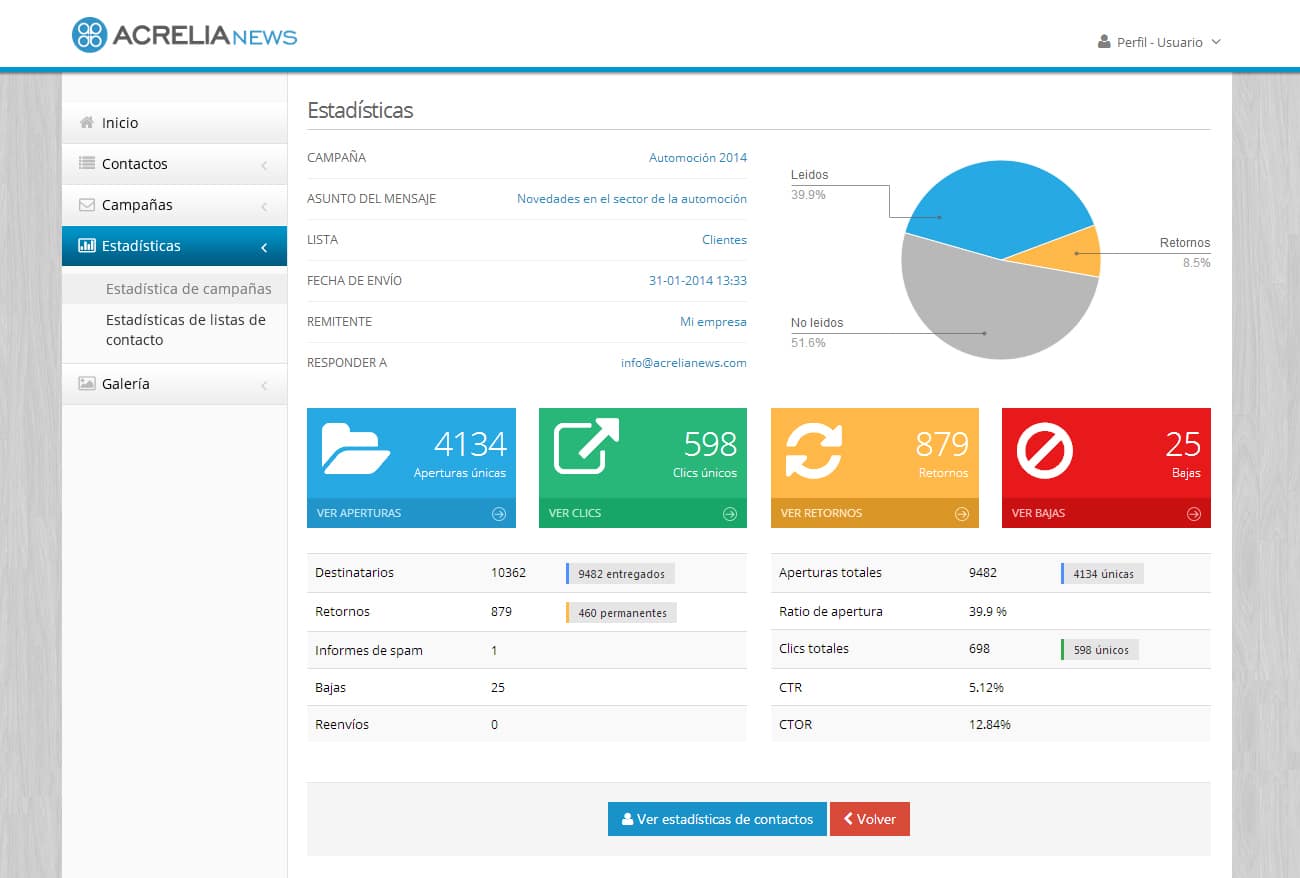Image resolution: width=1300 pixels, height=878 pixels.
Task: Open the Automoción 2014 campaign link
Action: coord(697,158)
